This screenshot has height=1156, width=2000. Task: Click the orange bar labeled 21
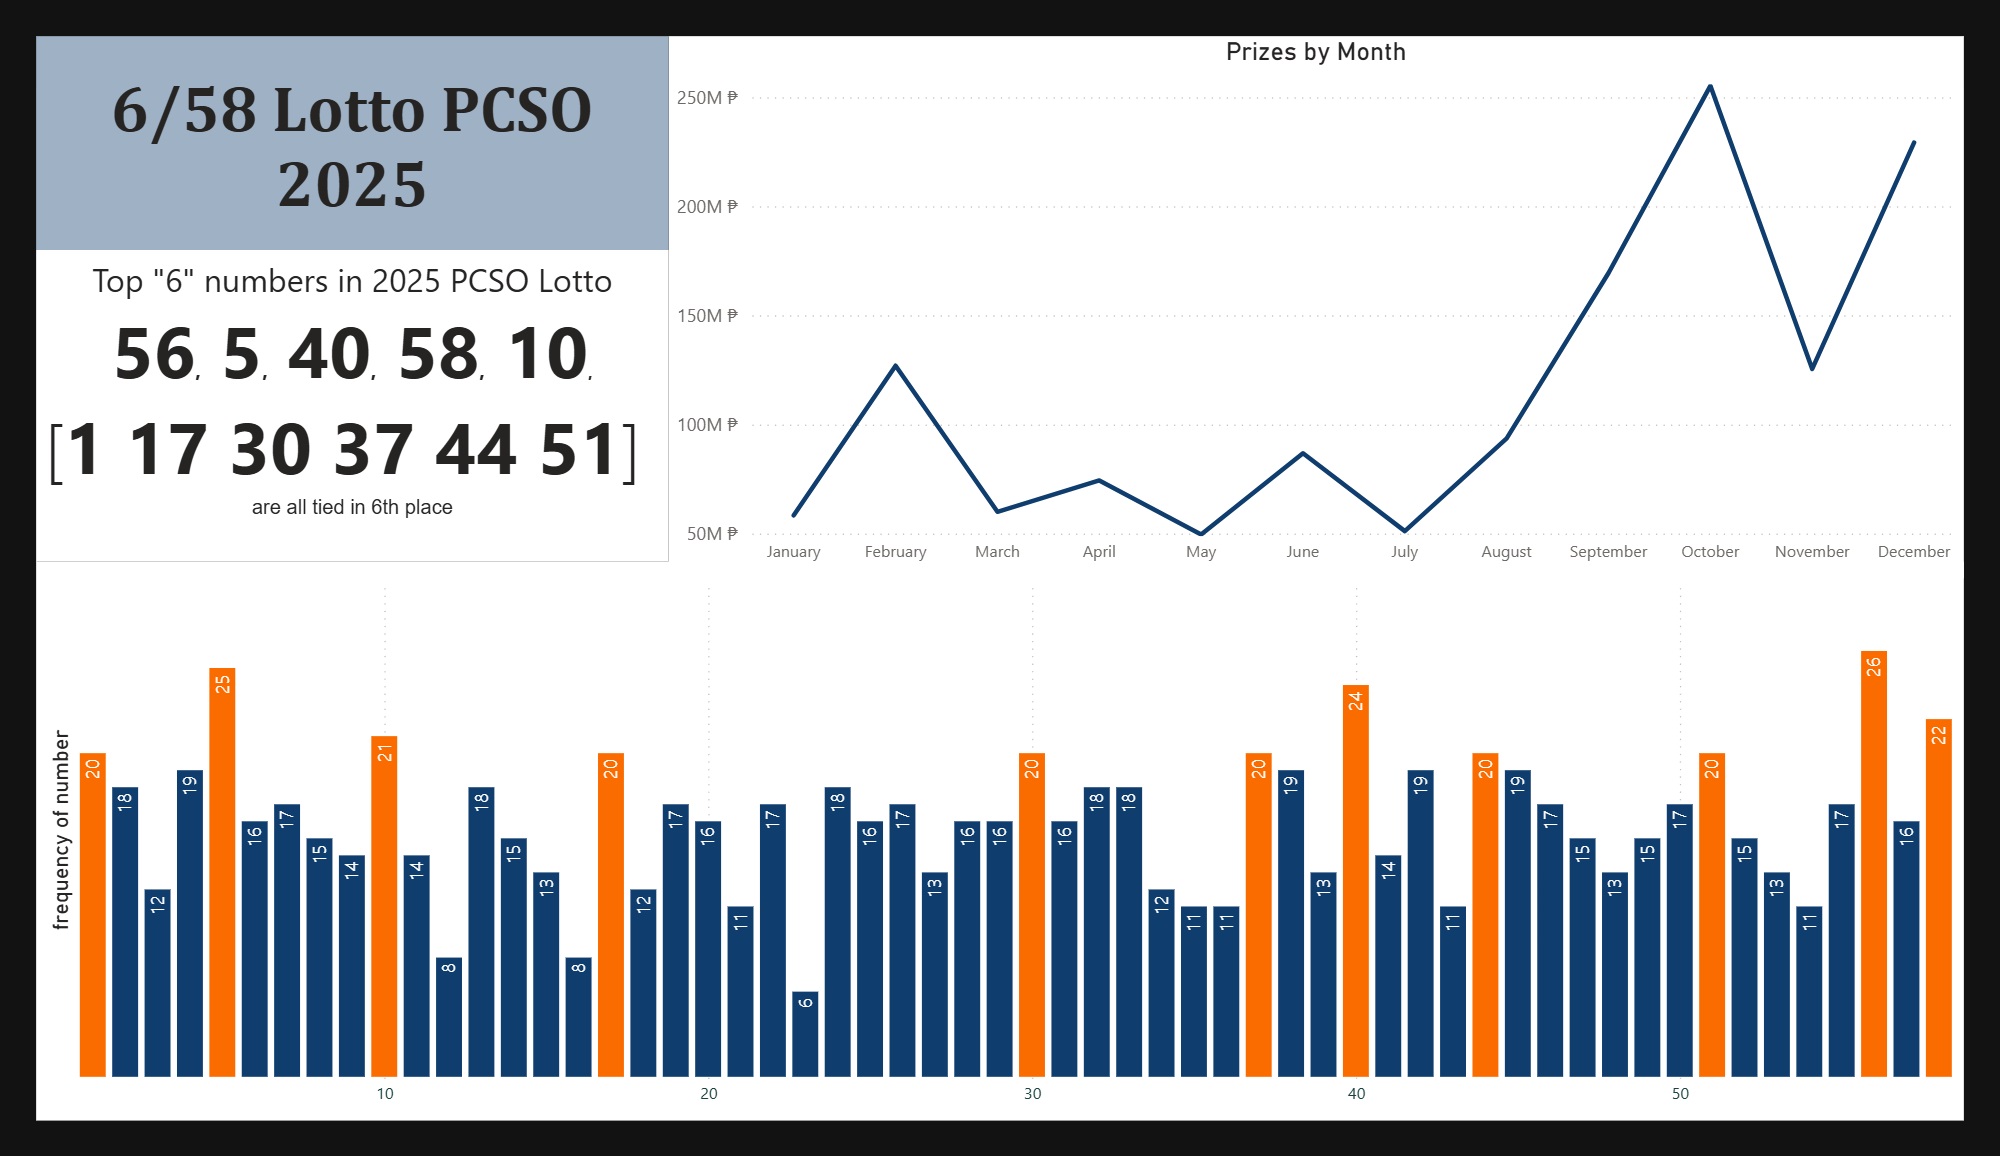384,906
